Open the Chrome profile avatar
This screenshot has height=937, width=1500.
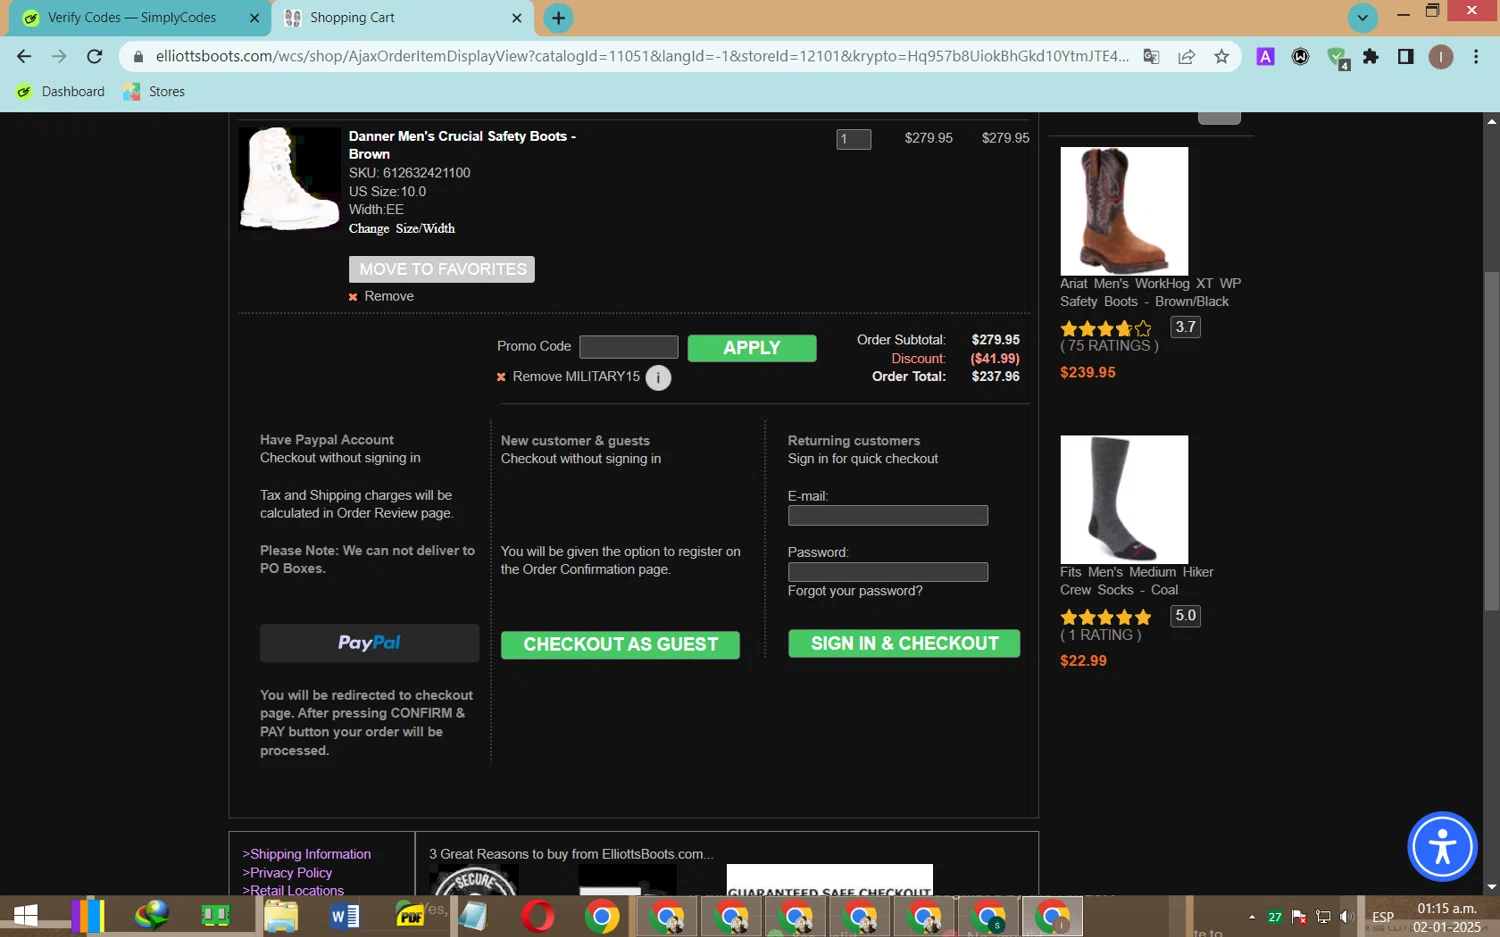tap(1440, 56)
